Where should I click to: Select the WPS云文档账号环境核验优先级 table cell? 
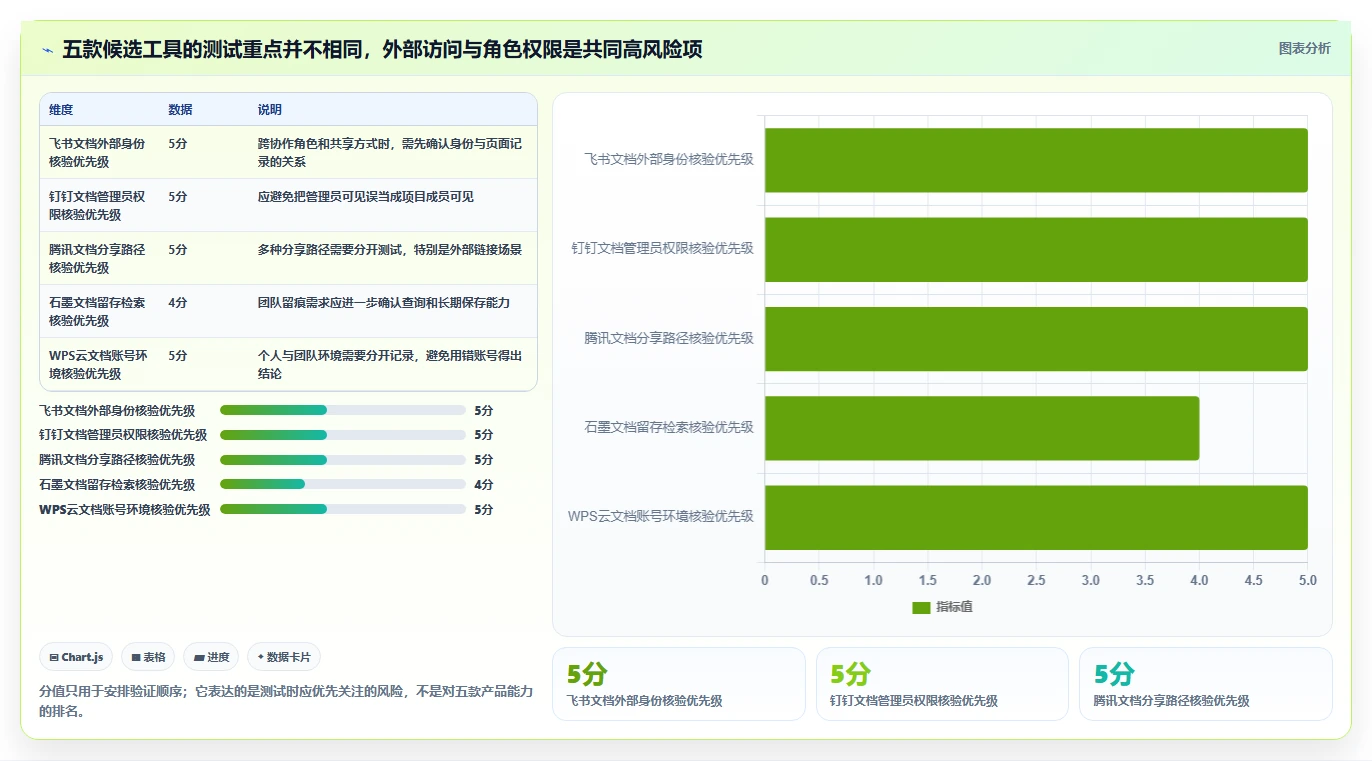click(99, 365)
